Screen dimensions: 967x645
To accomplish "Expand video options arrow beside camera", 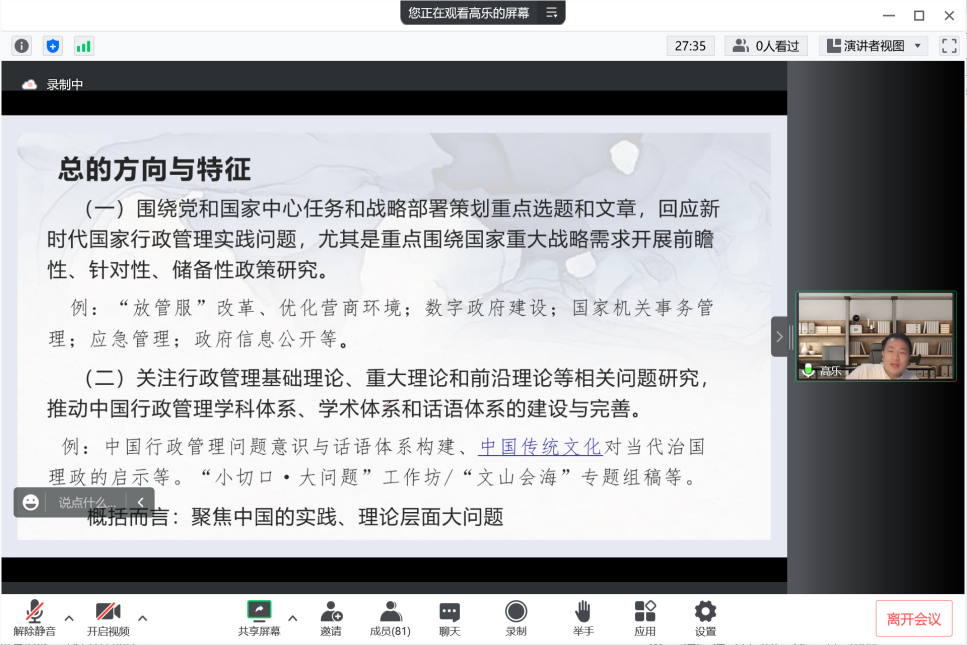I will click(x=142, y=617).
